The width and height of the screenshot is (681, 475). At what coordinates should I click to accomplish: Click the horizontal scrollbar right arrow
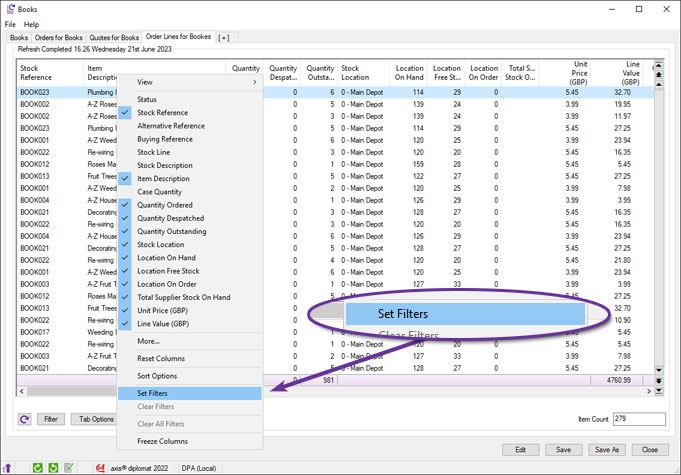click(649, 391)
